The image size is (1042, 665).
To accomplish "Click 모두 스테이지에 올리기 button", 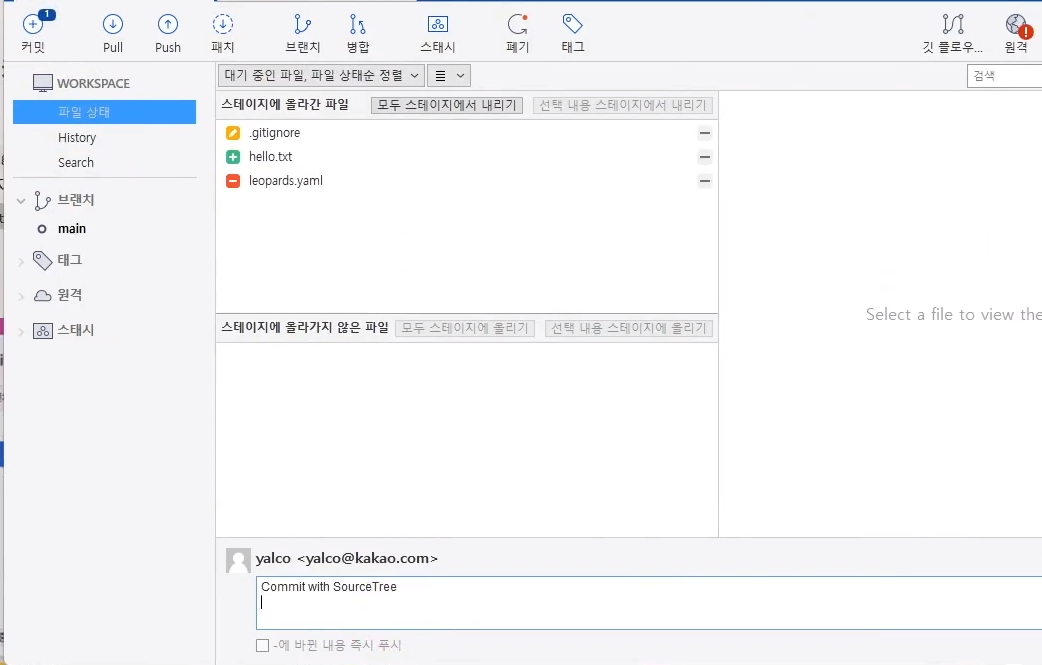I will [x=465, y=328].
